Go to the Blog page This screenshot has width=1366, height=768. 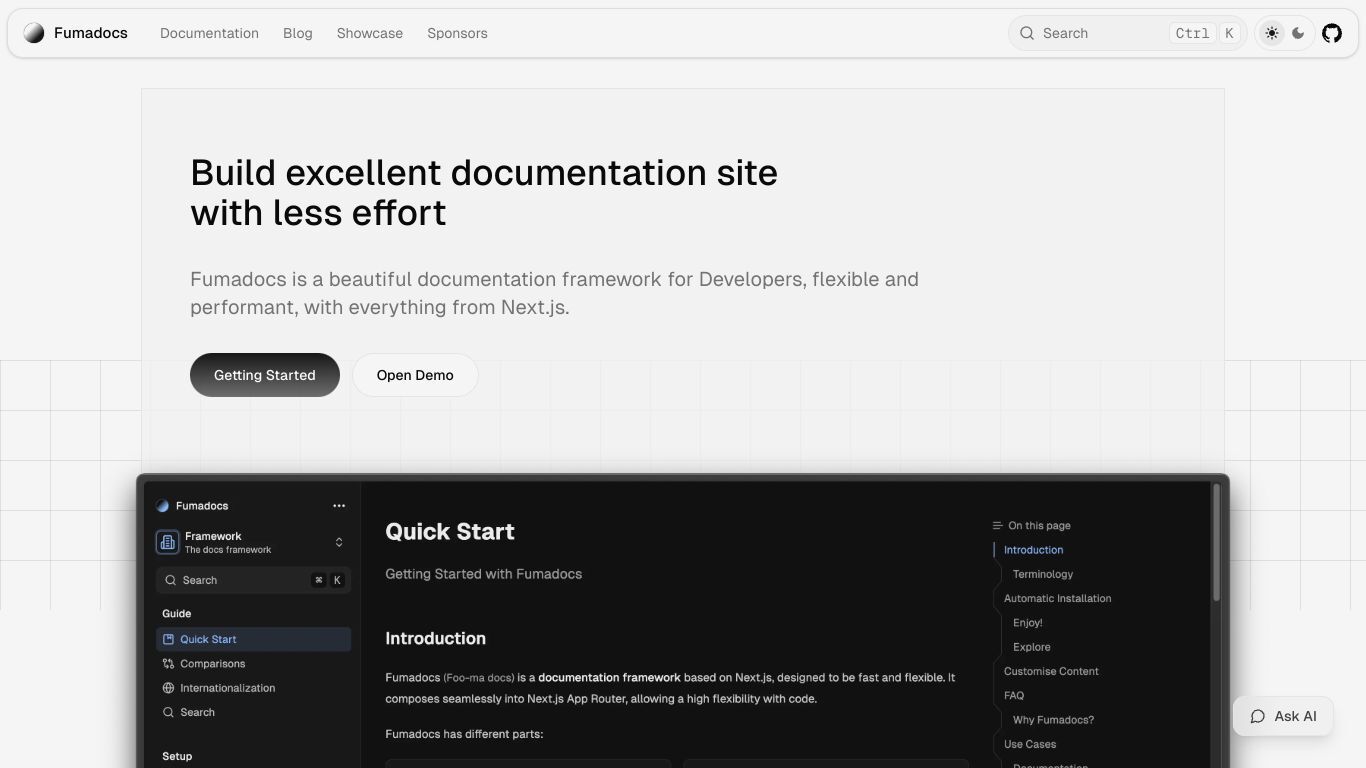click(298, 33)
